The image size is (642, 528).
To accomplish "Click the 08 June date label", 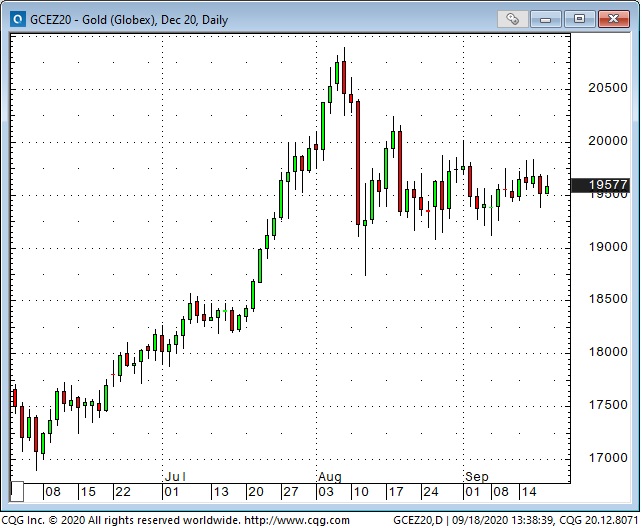I will (x=53, y=492).
